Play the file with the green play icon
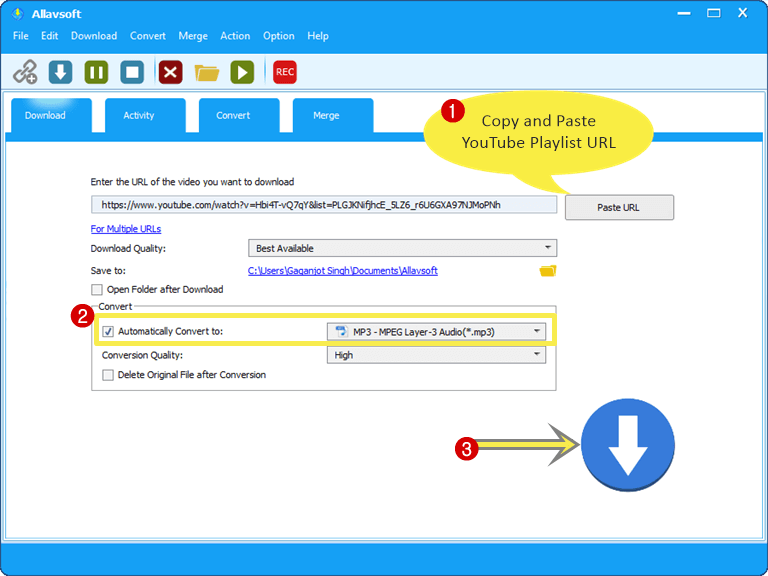 (x=242, y=72)
